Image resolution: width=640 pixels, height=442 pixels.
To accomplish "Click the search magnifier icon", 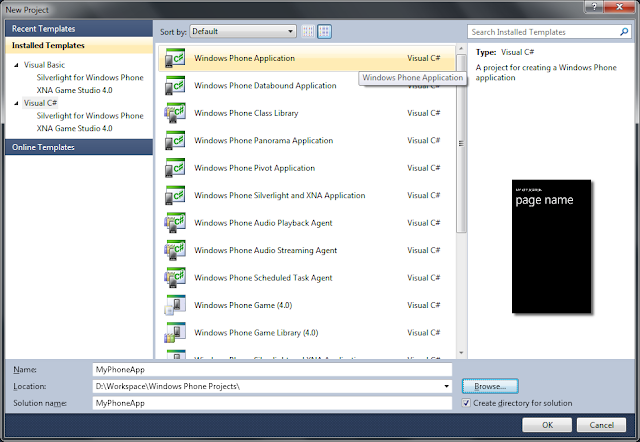I will tap(624, 32).
